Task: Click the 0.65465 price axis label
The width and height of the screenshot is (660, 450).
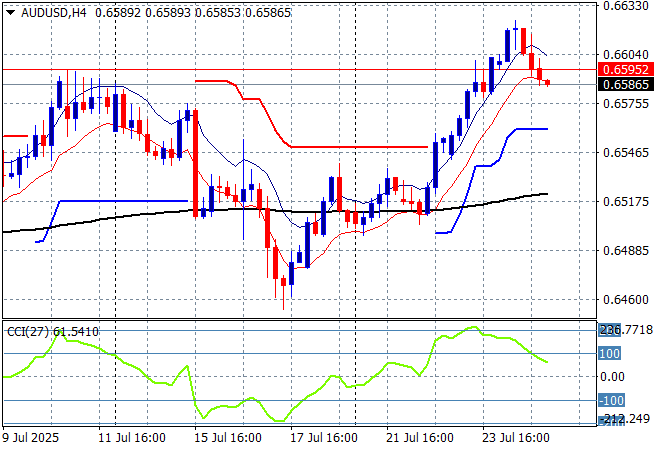Action: [626, 152]
